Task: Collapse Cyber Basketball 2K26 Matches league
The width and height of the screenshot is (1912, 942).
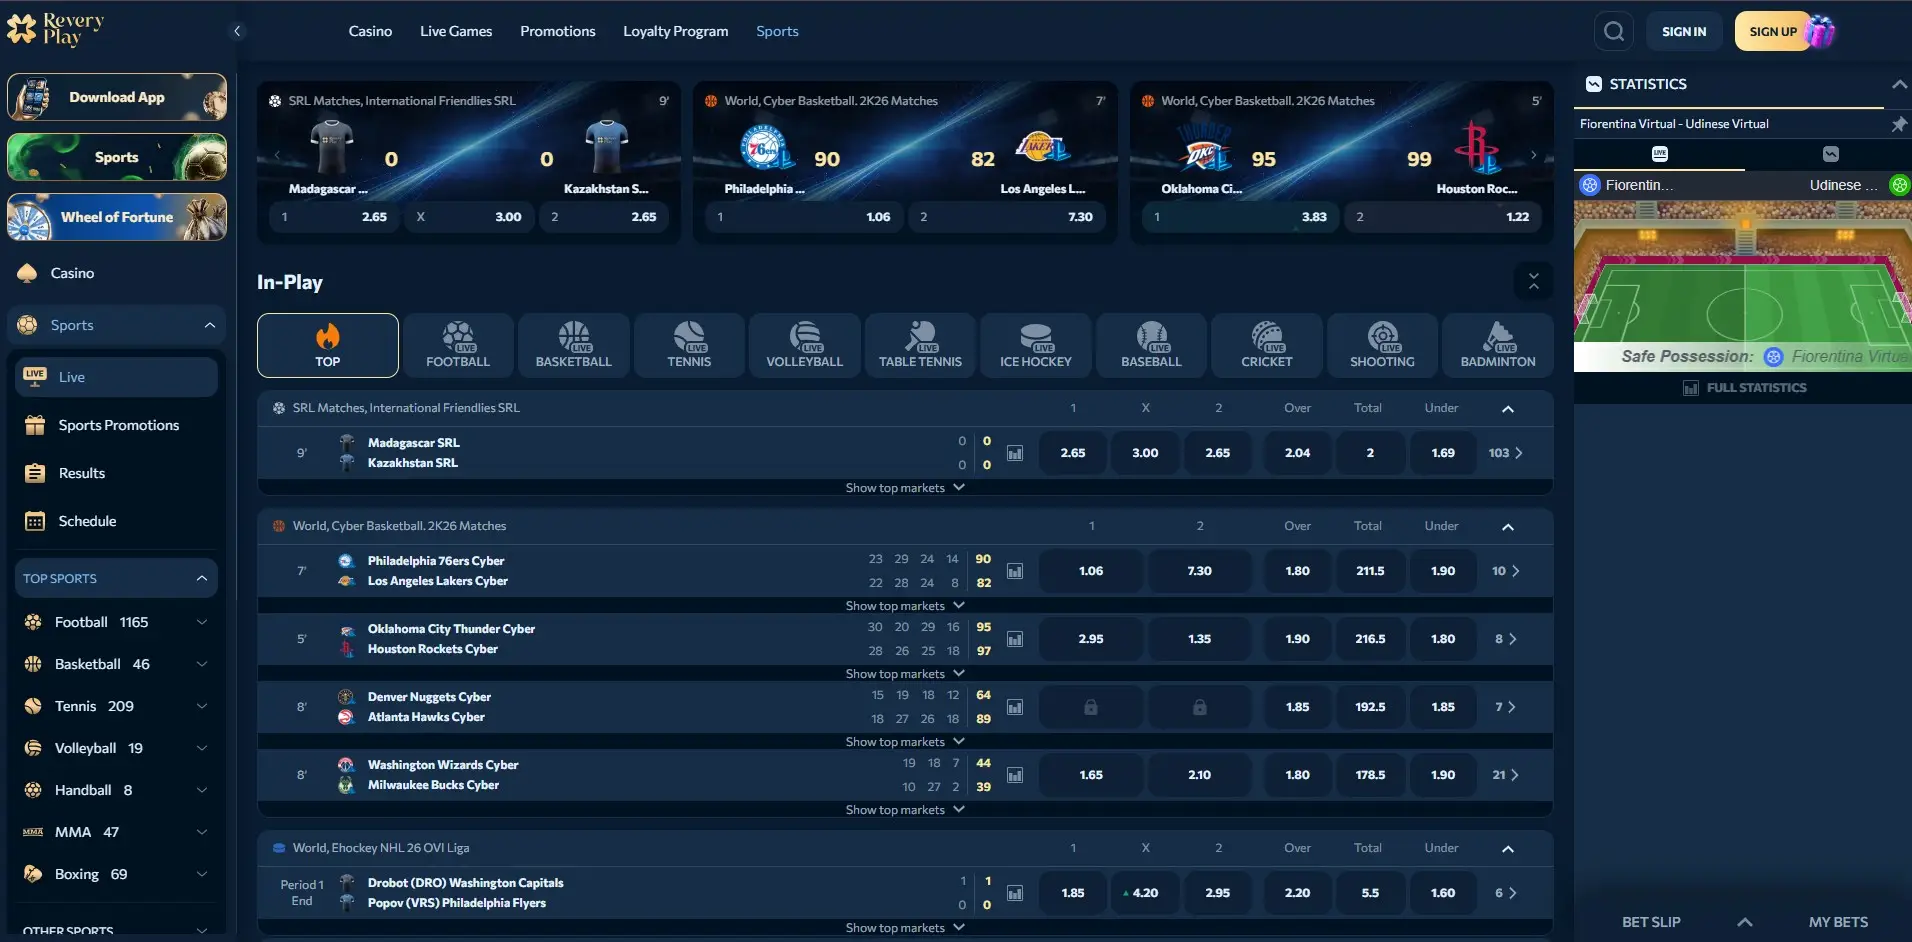Action: (1508, 527)
